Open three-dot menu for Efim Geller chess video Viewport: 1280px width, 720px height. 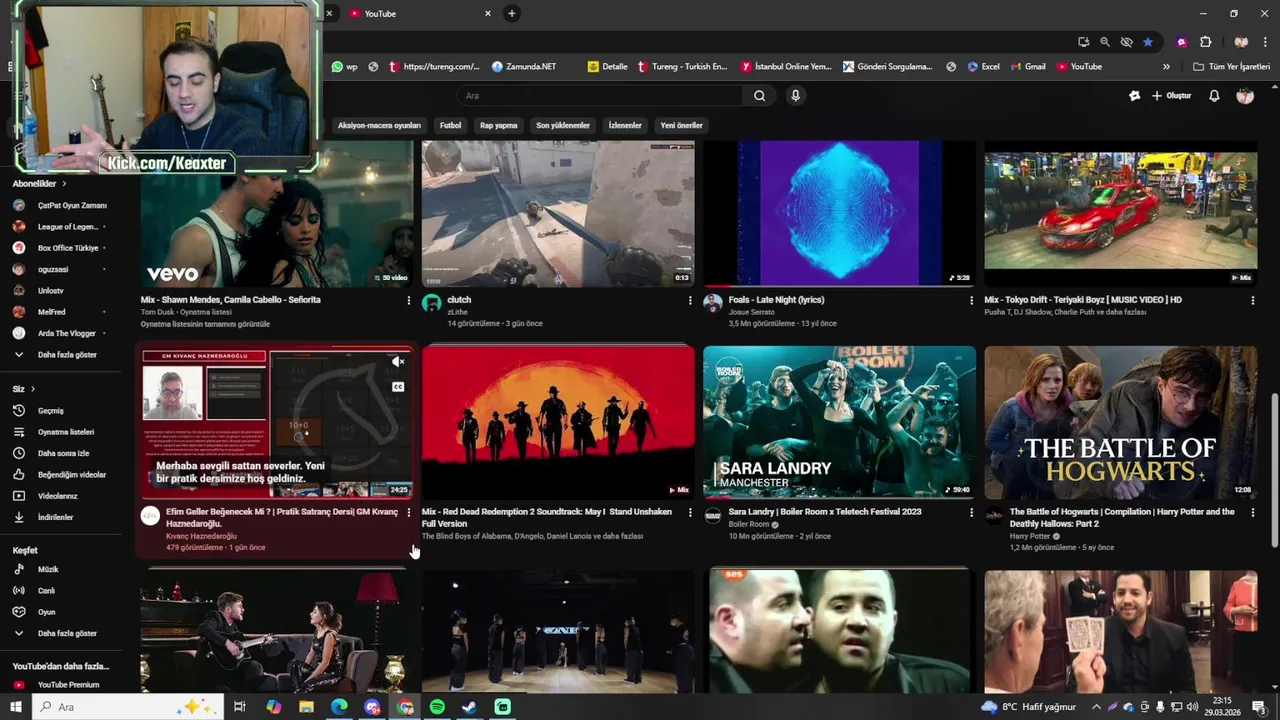[408, 512]
